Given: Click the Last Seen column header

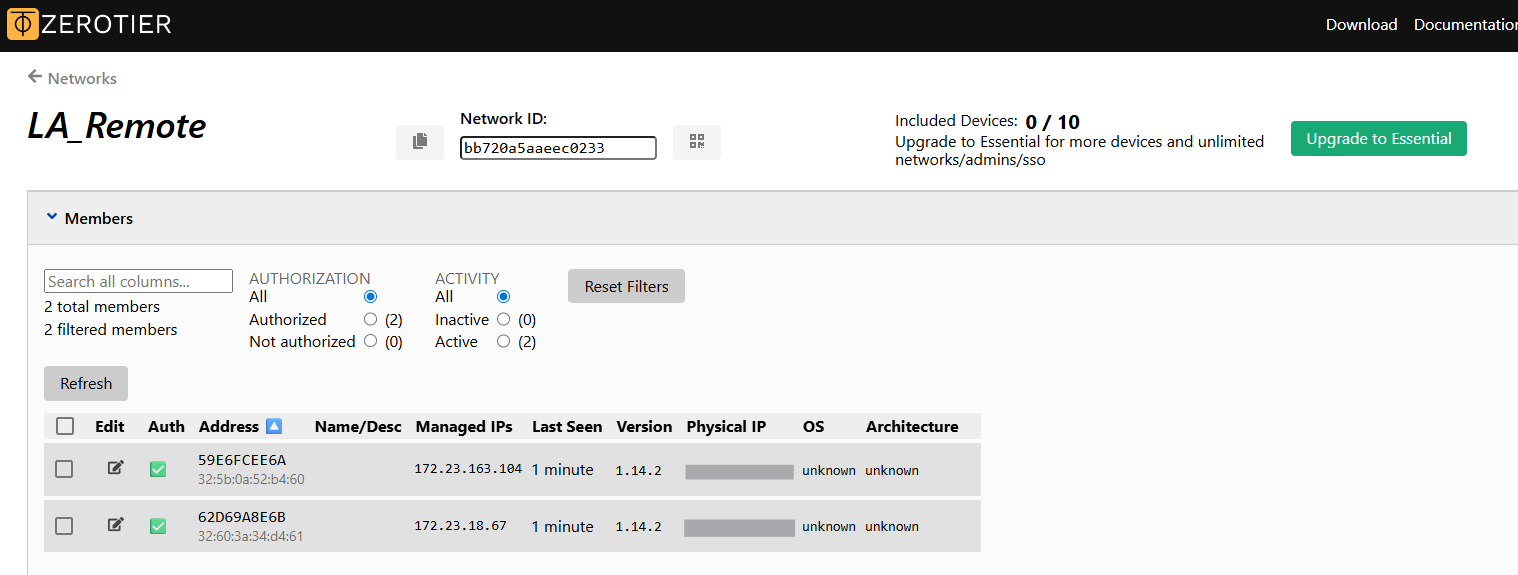Looking at the screenshot, I should click(x=567, y=426).
